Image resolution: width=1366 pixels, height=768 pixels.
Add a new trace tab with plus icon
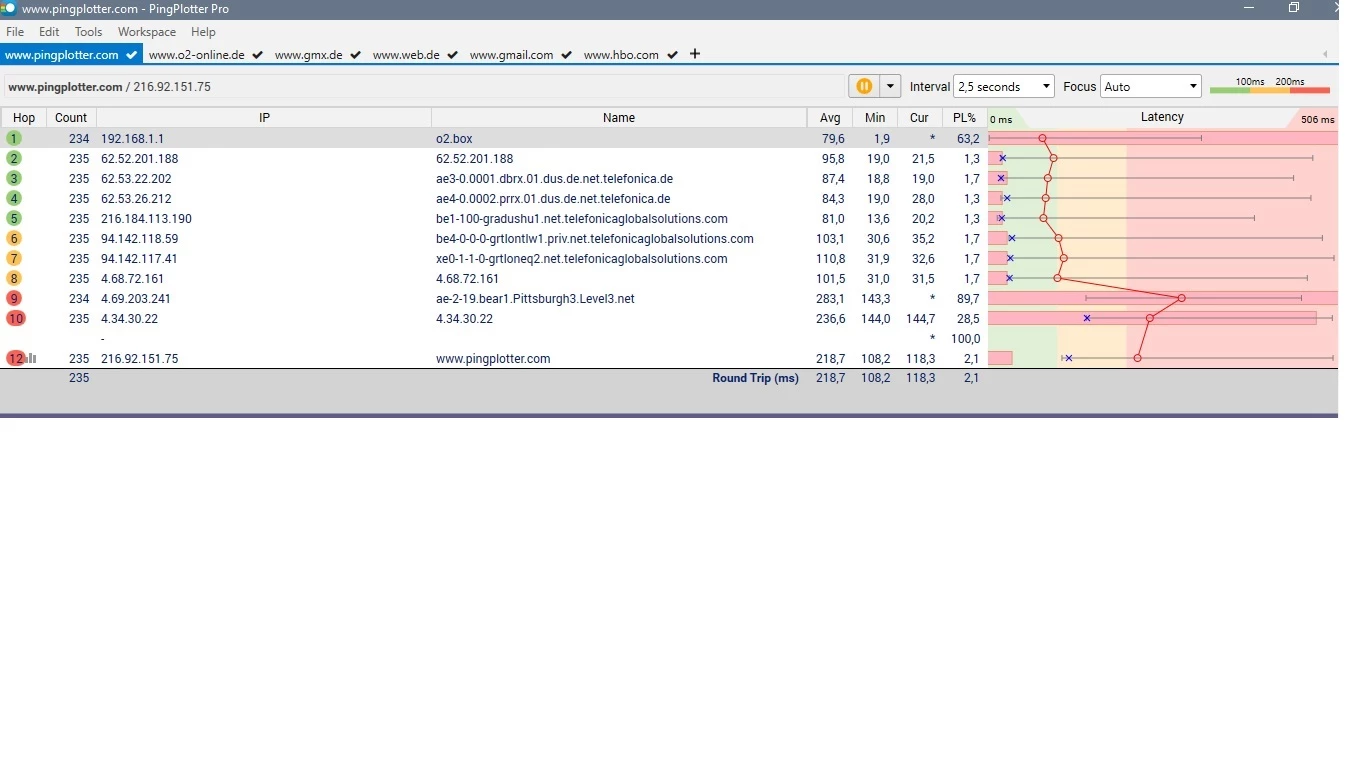click(695, 54)
